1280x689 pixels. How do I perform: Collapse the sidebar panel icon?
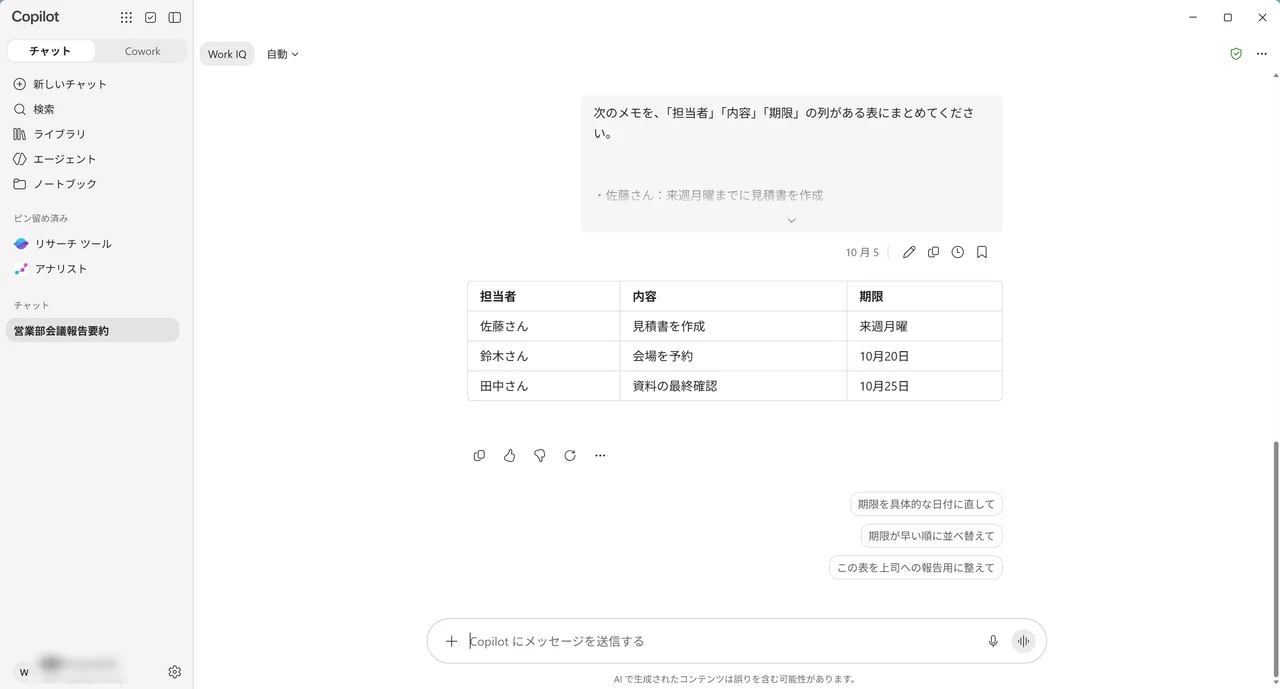pyautogui.click(x=175, y=17)
